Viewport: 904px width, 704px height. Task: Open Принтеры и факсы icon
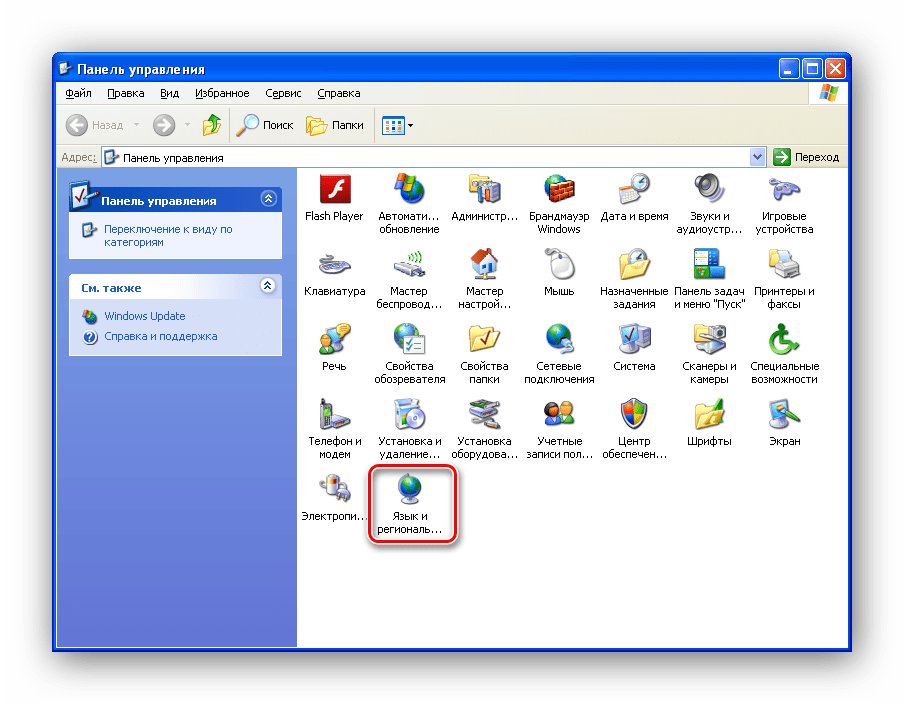pyautogui.click(x=784, y=266)
